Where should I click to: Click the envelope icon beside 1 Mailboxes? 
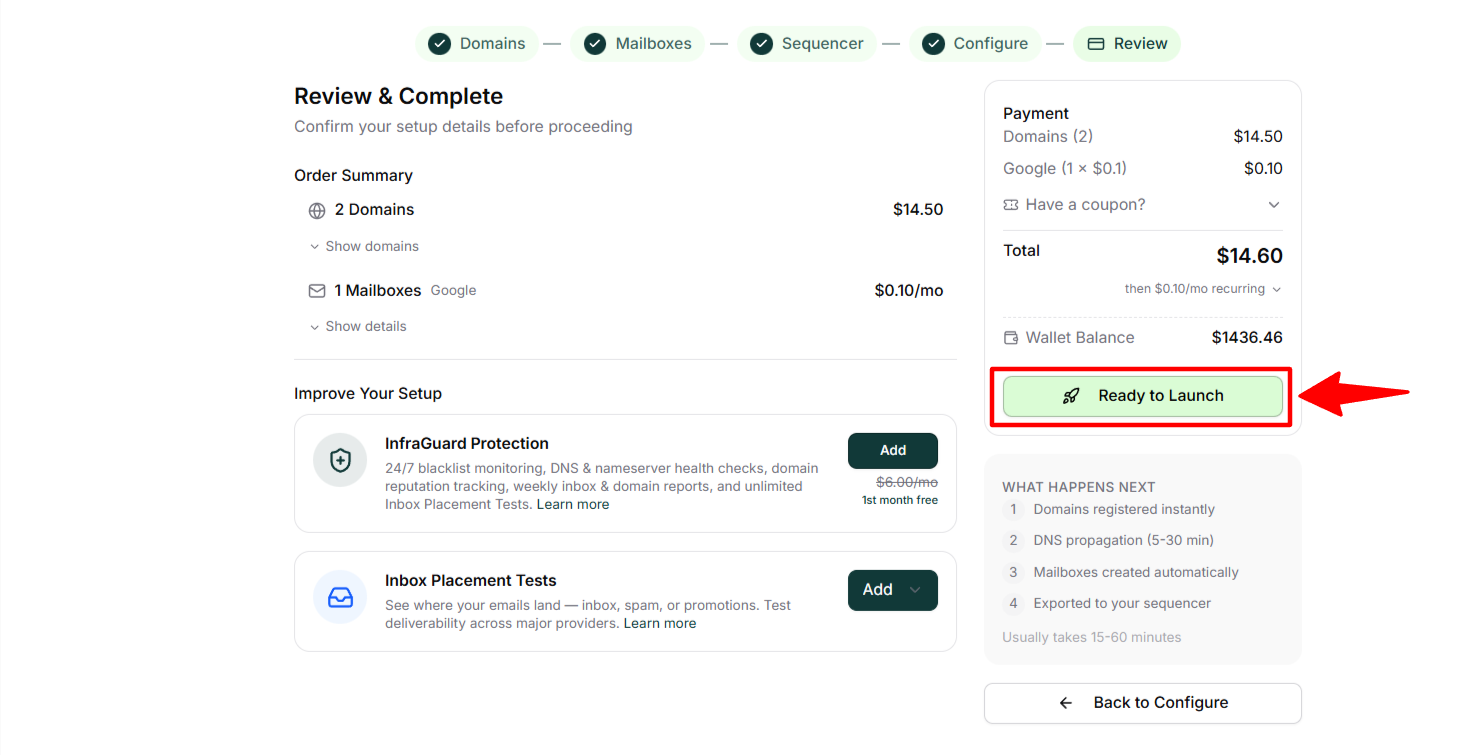click(317, 291)
